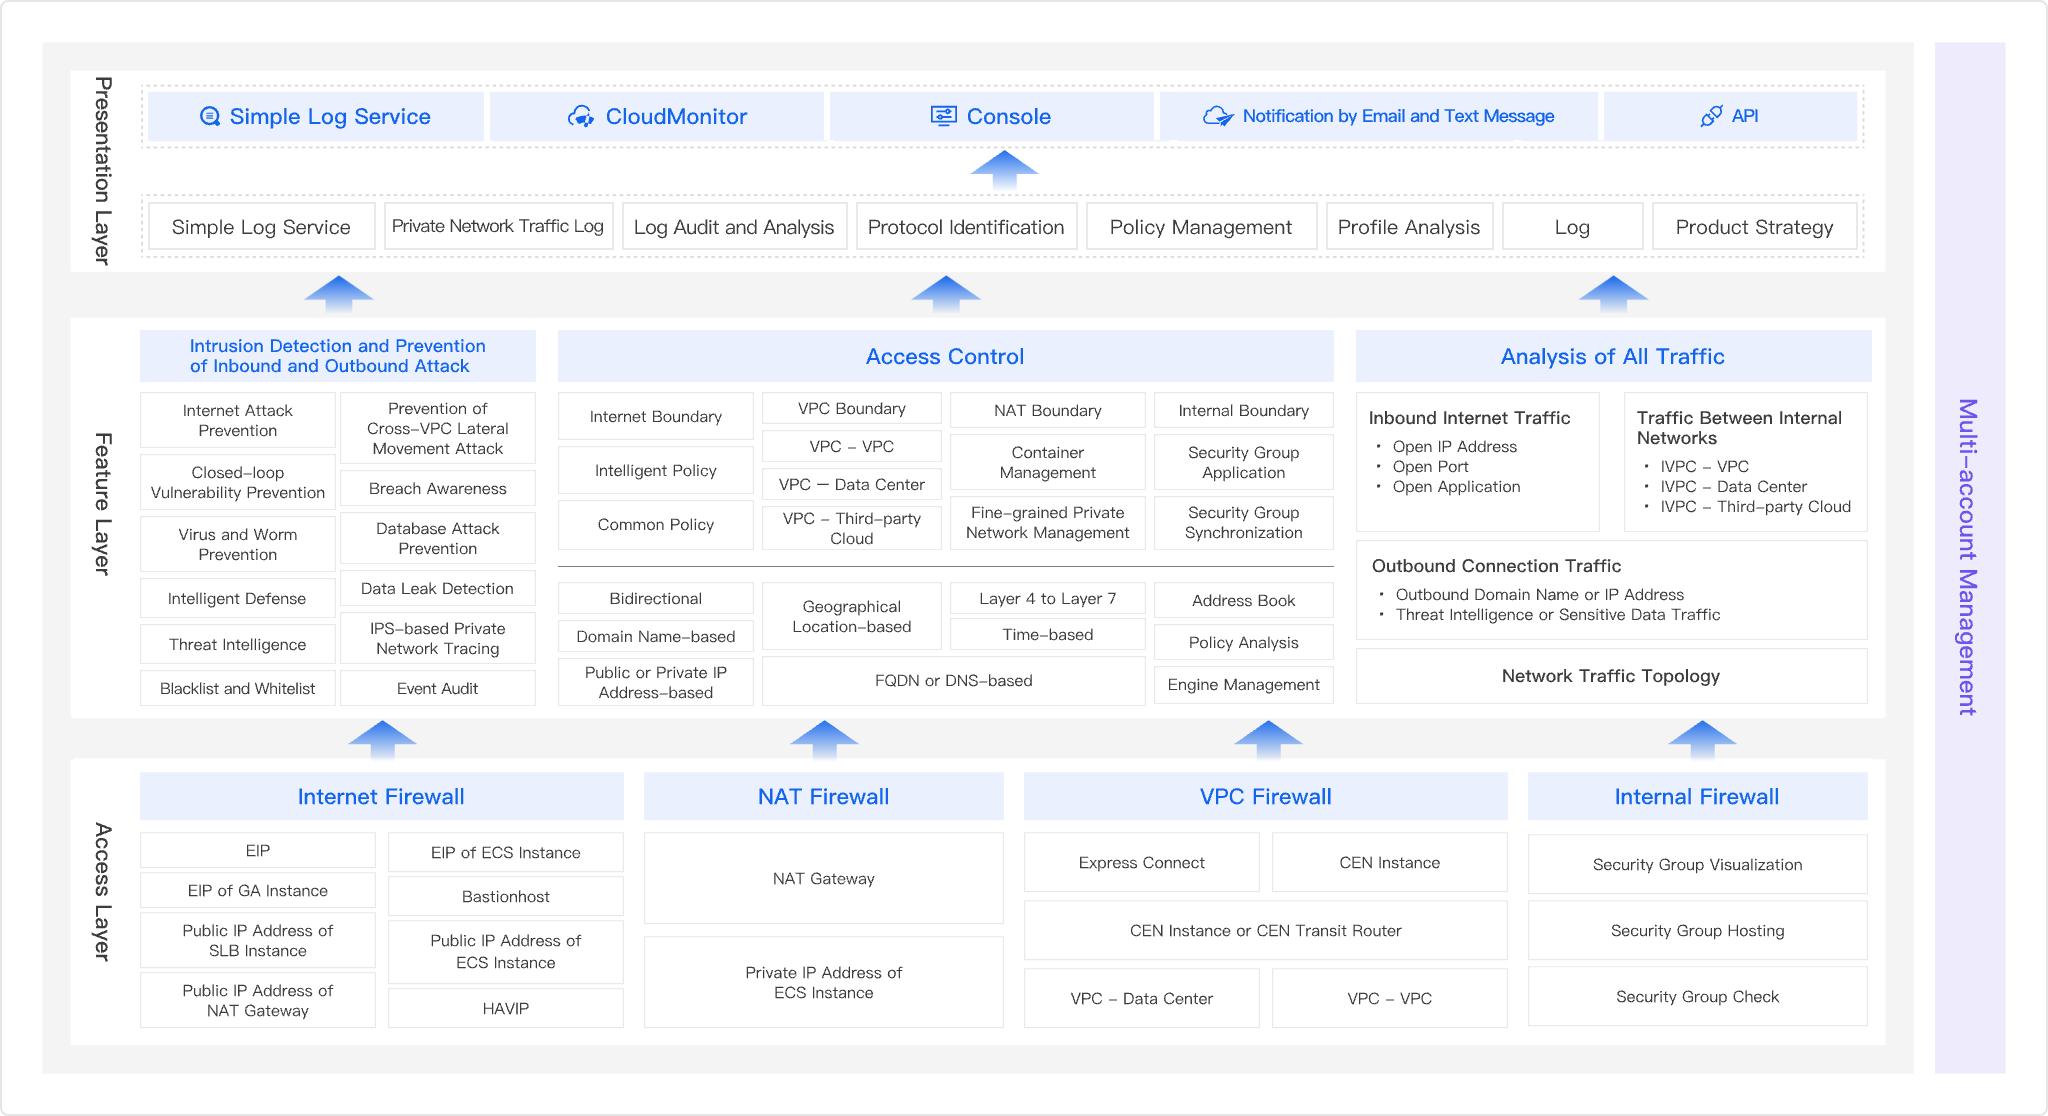
Task: Click the arrow below Console box
Action: pyautogui.click(x=1004, y=169)
